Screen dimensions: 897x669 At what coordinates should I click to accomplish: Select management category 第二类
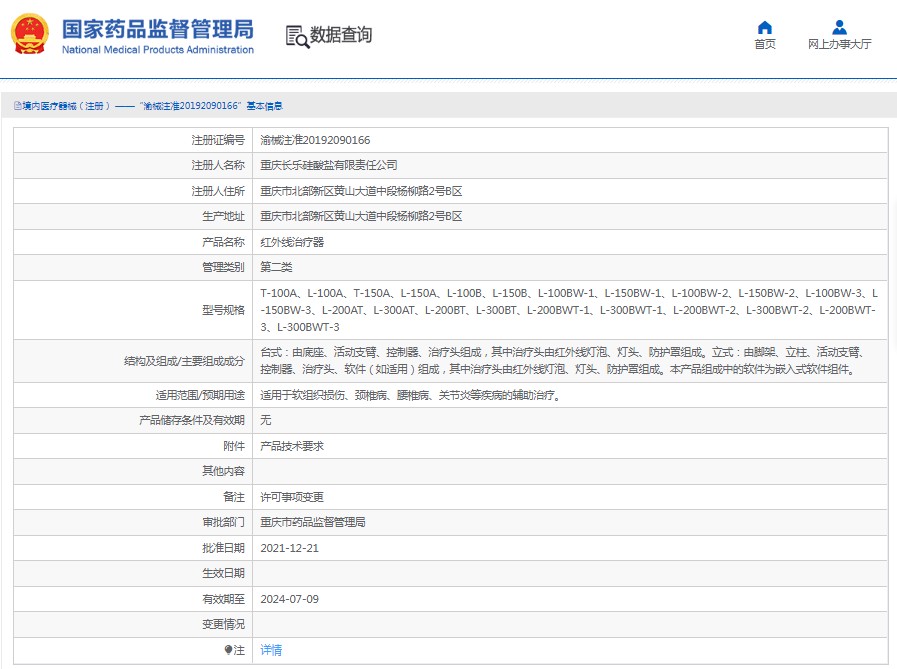(x=276, y=267)
